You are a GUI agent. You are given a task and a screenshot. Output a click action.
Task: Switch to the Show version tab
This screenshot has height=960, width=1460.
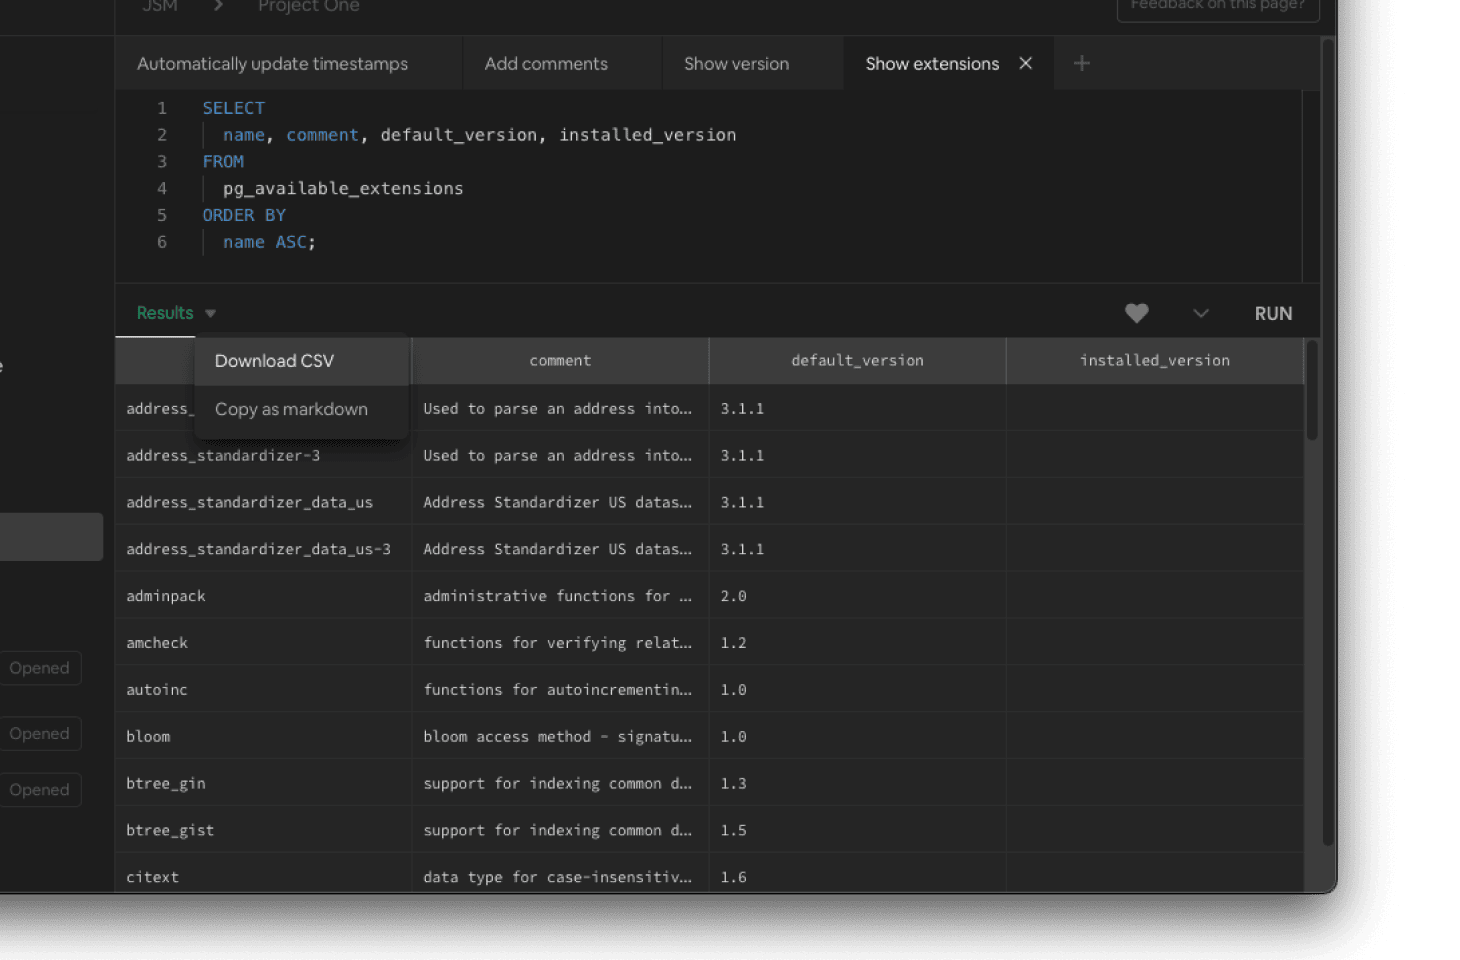736,63
